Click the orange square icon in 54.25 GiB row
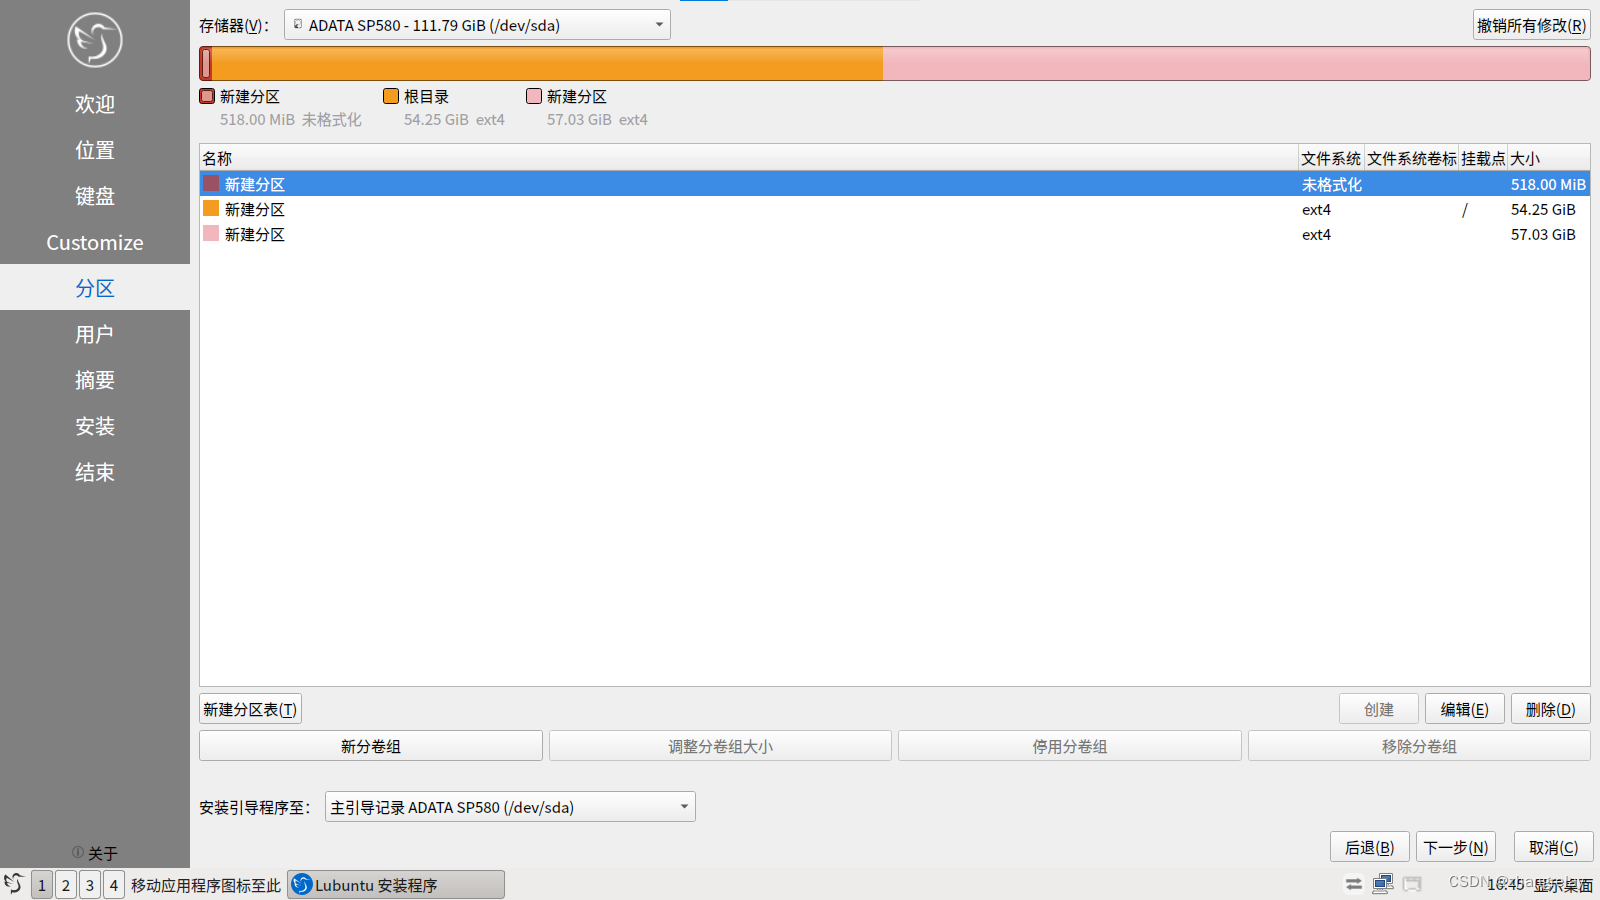Image resolution: width=1600 pixels, height=900 pixels. coord(211,208)
